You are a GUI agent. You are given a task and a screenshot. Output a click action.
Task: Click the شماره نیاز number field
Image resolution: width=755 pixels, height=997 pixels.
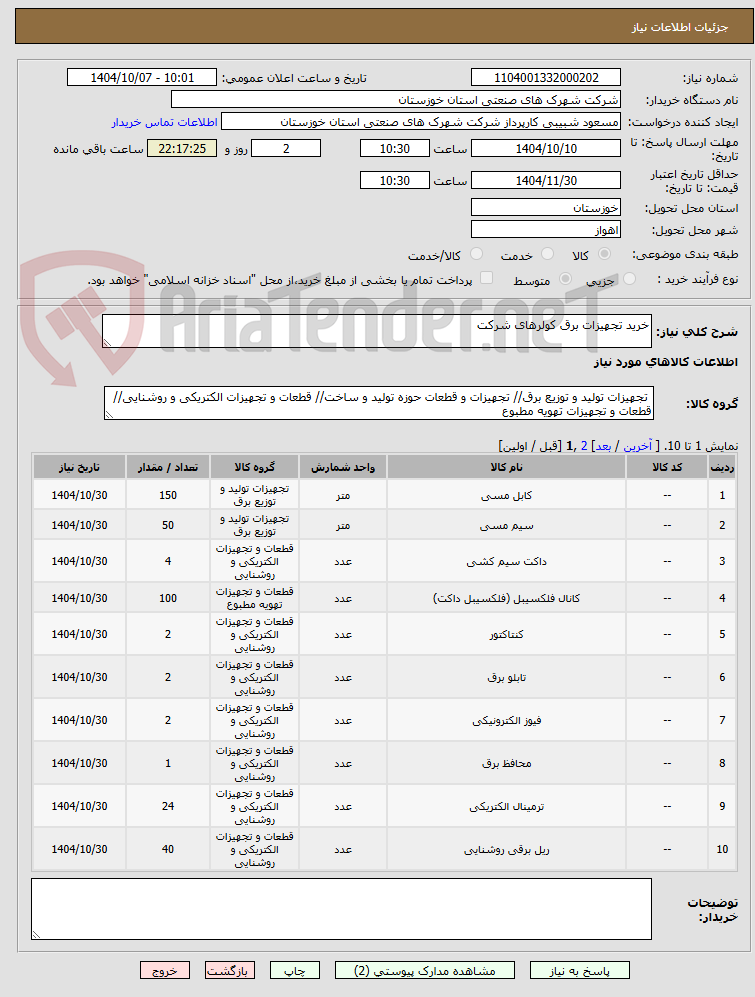coord(546,78)
